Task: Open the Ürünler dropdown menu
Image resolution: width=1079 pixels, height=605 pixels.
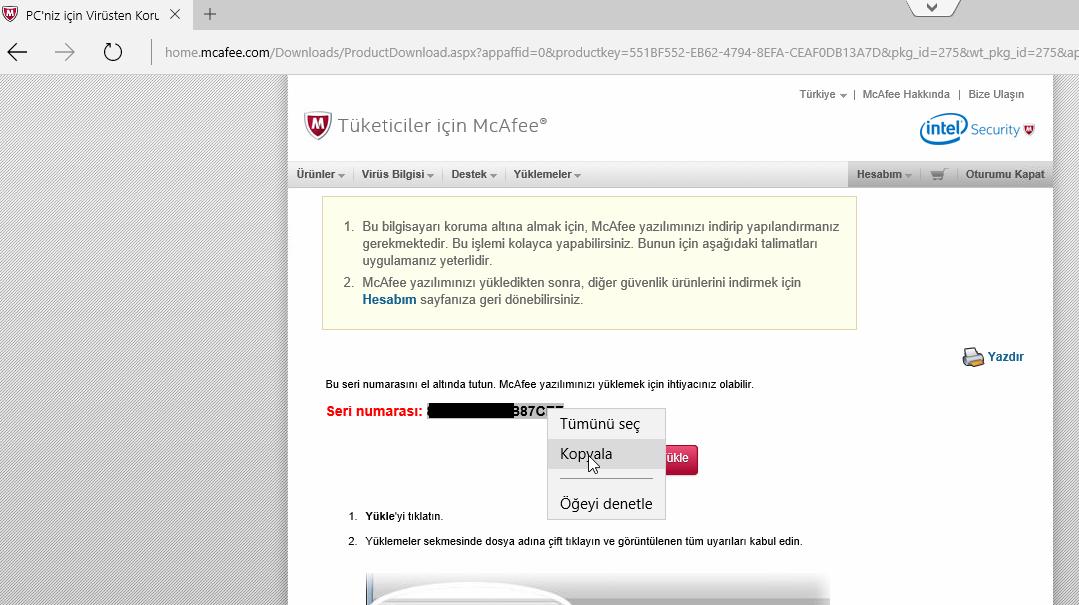Action: coord(318,173)
